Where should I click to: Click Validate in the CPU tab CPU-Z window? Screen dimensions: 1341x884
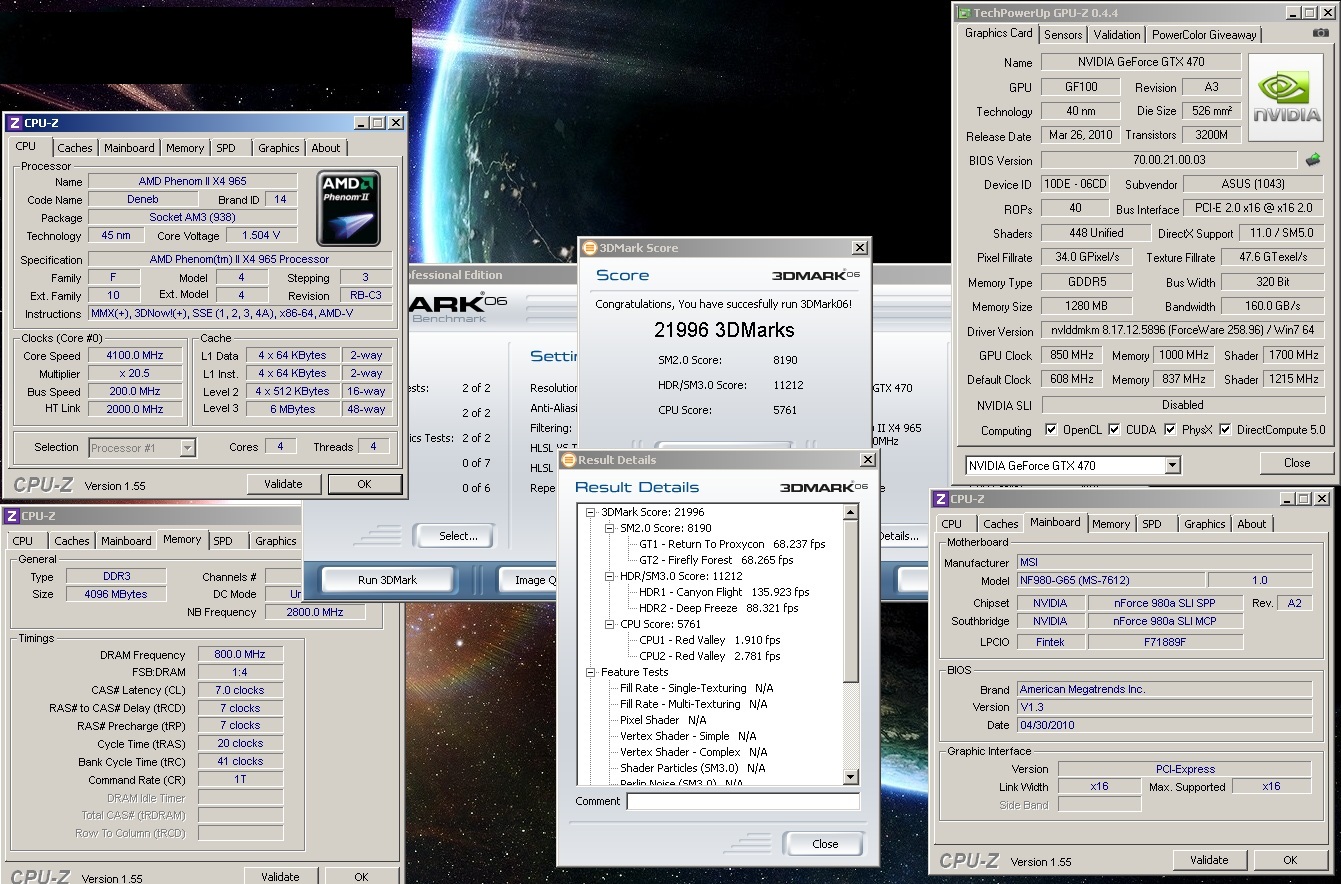[x=283, y=484]
